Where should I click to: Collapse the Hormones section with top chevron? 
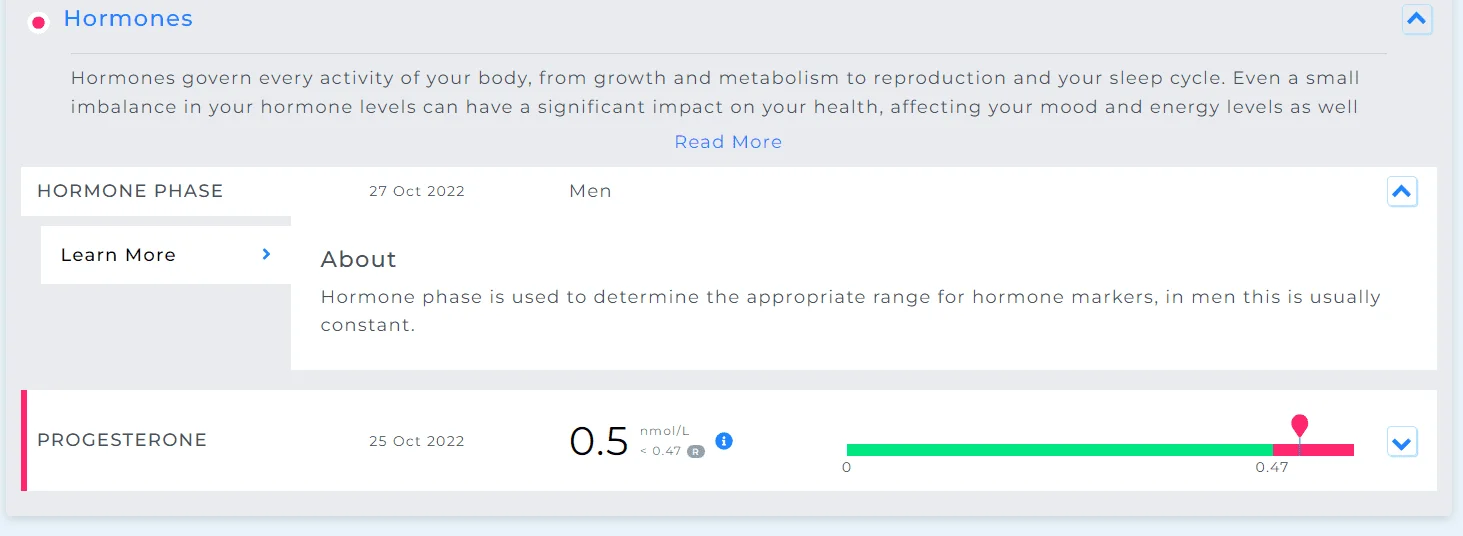click(1417, 19)
